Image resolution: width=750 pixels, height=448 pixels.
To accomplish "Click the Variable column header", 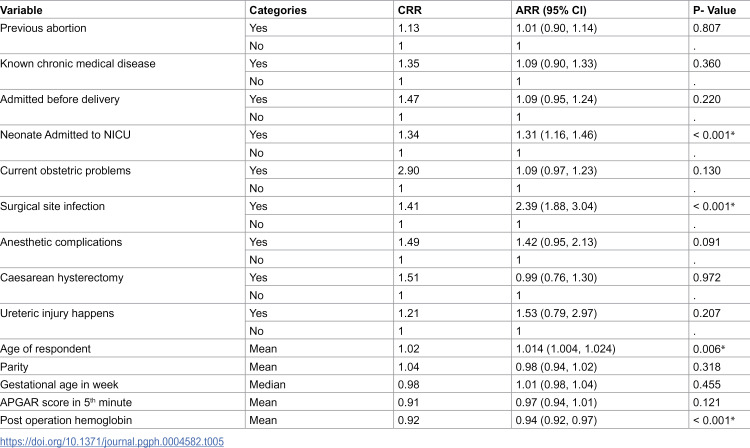I will 22,10.
